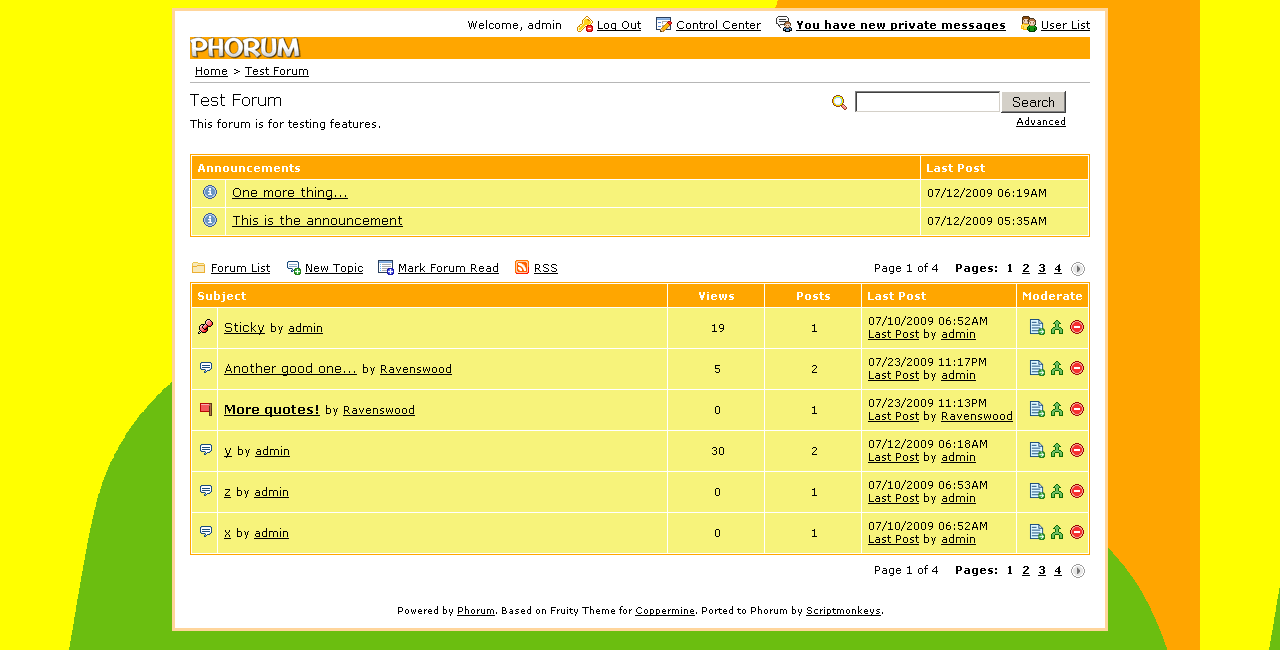
Task: Open the Control Center link
Action: (x=718, y=25)
